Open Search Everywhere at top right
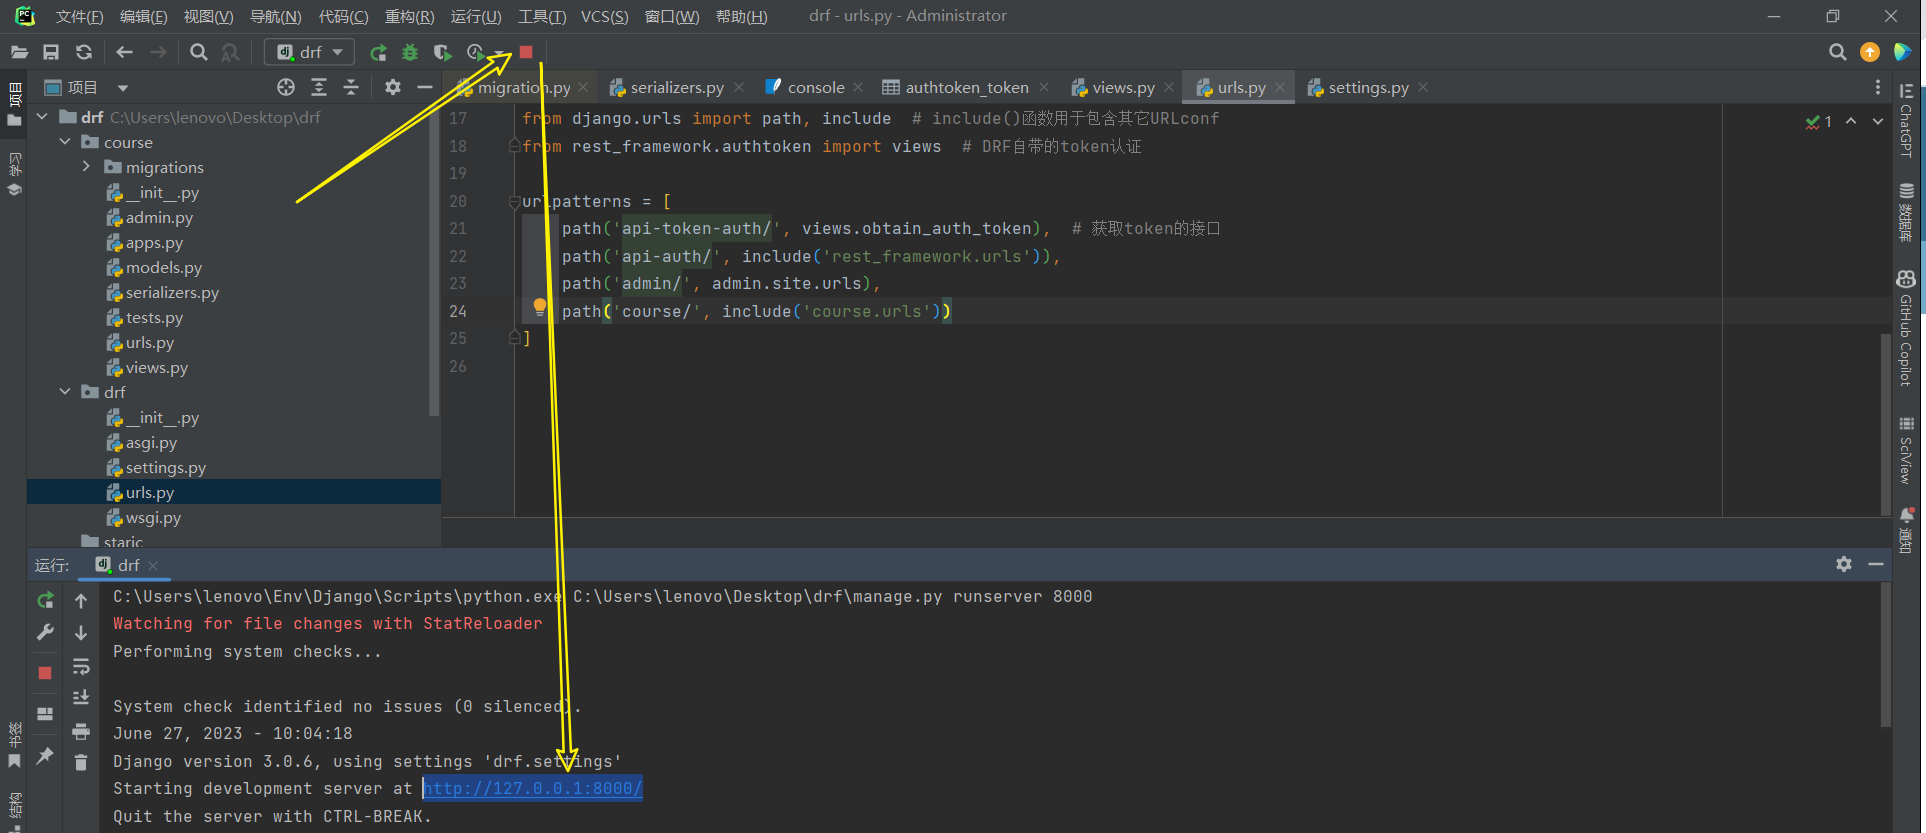 pos(1837,52)
